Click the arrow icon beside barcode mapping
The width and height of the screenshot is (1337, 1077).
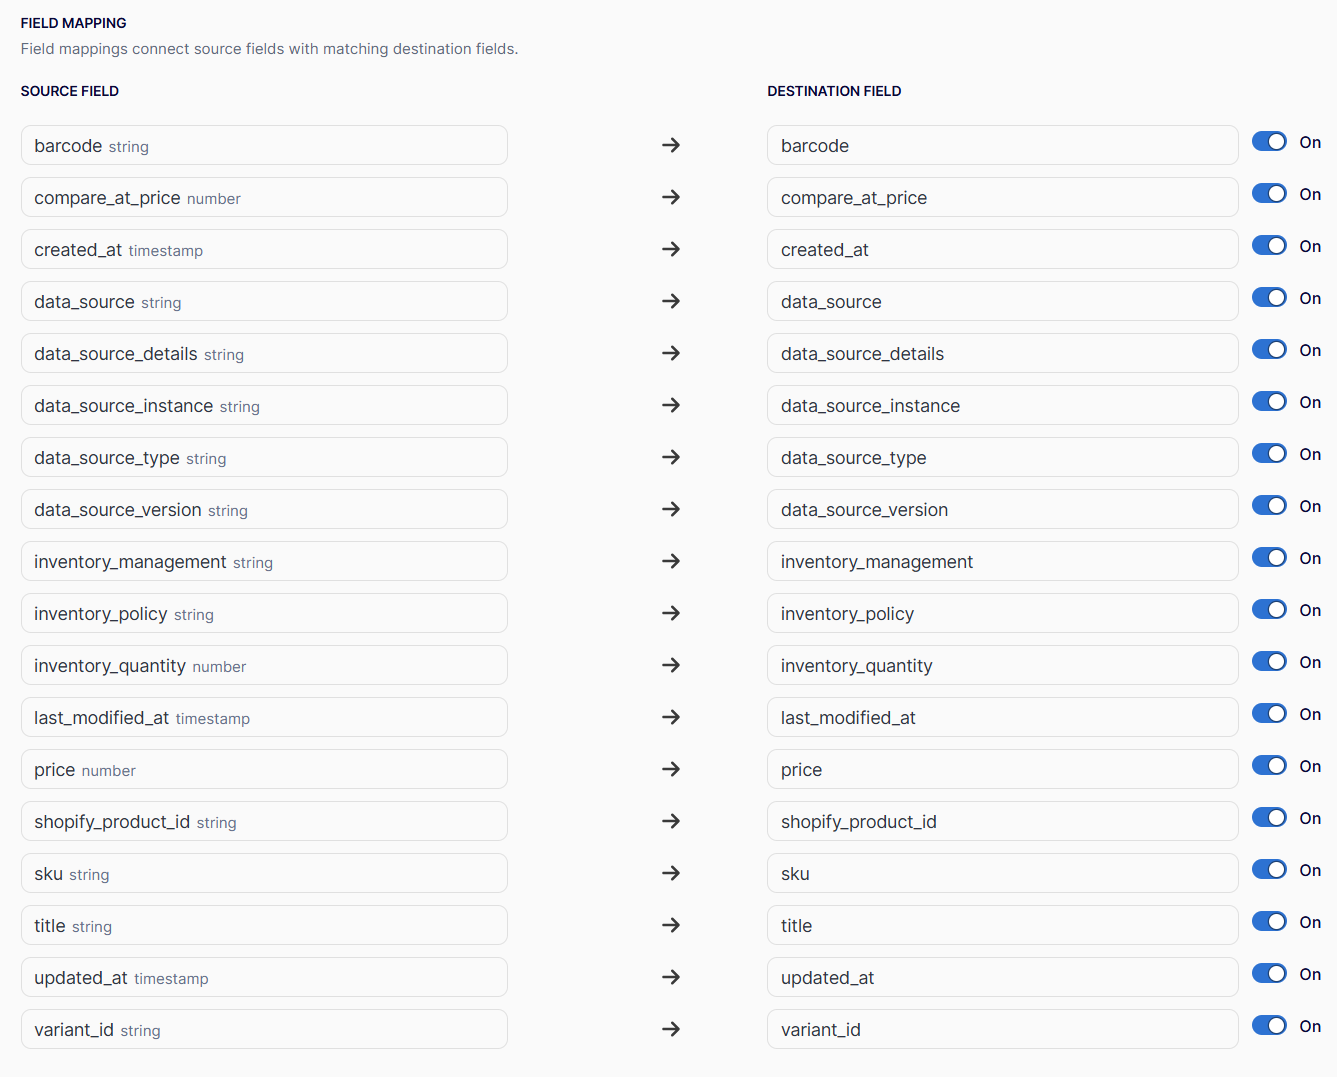point(671,145)
